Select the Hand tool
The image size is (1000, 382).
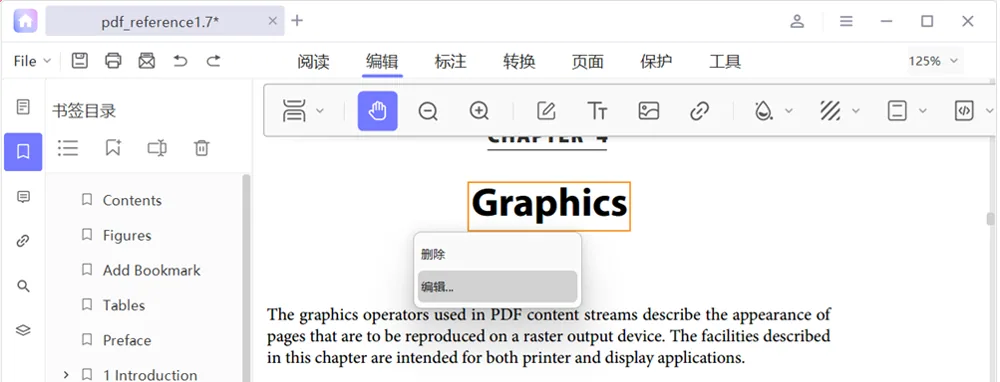coord(378,111)
